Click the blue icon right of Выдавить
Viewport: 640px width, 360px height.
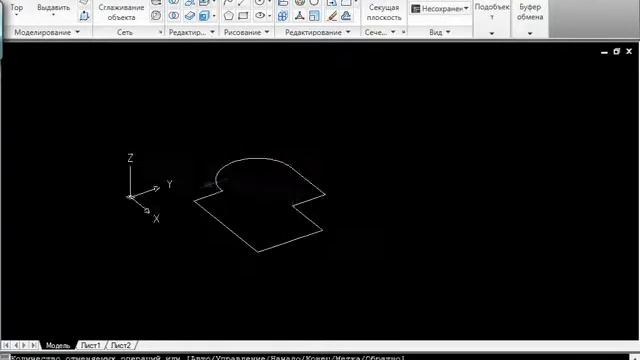pyautogui.click(x=84, y=16)
